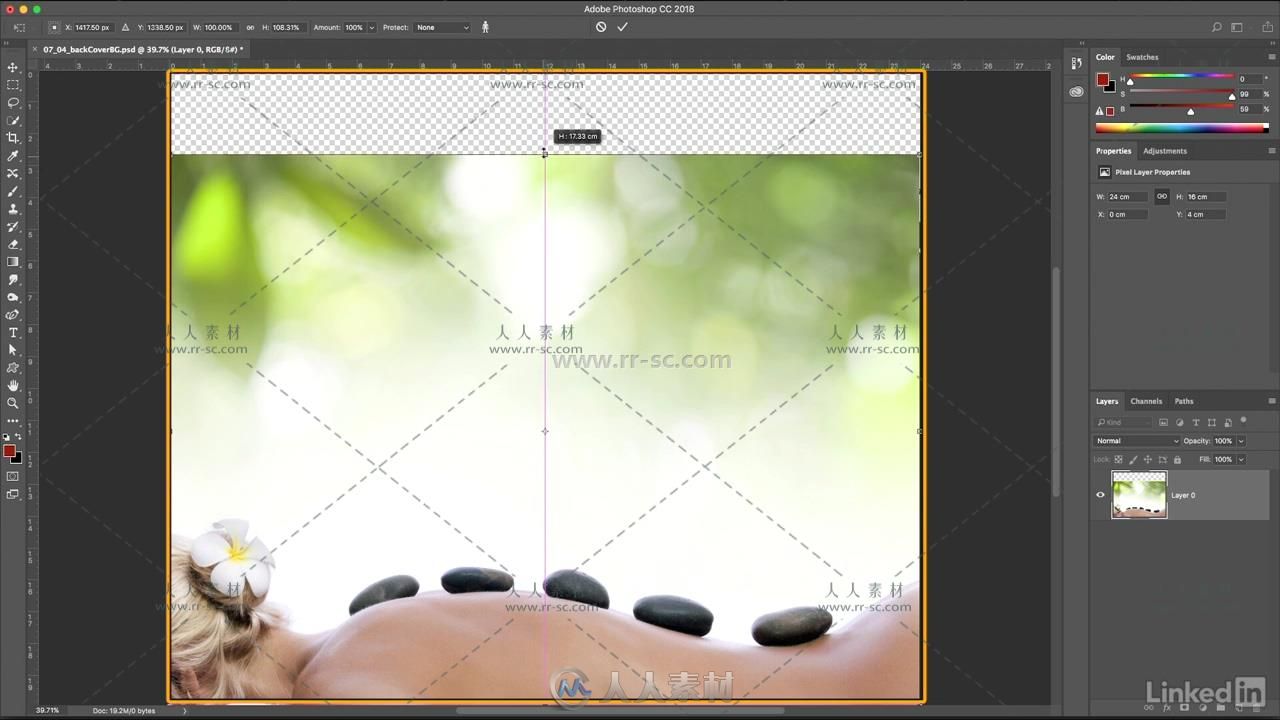This screenshot has width=1280, height=720.
Task: Commit the transform with the checkmark
Action: click(622, 27)
